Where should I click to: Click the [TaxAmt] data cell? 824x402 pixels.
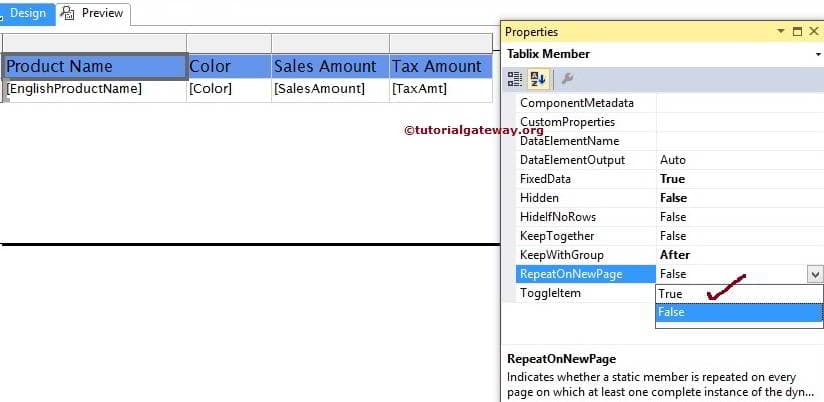point(441,90)
